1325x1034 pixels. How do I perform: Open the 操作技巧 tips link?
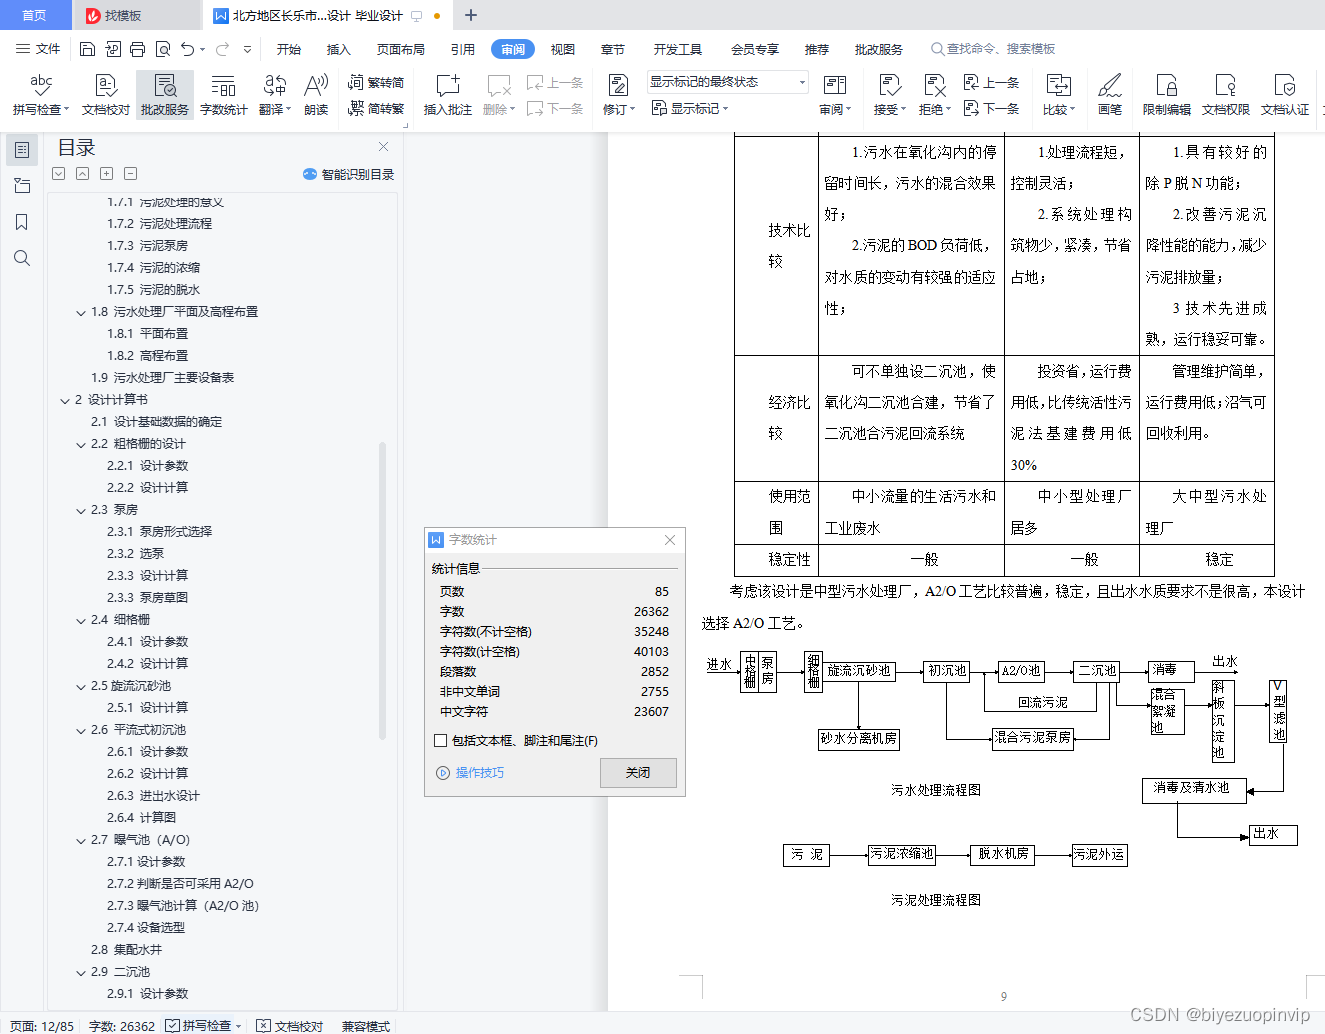(471, 773)
